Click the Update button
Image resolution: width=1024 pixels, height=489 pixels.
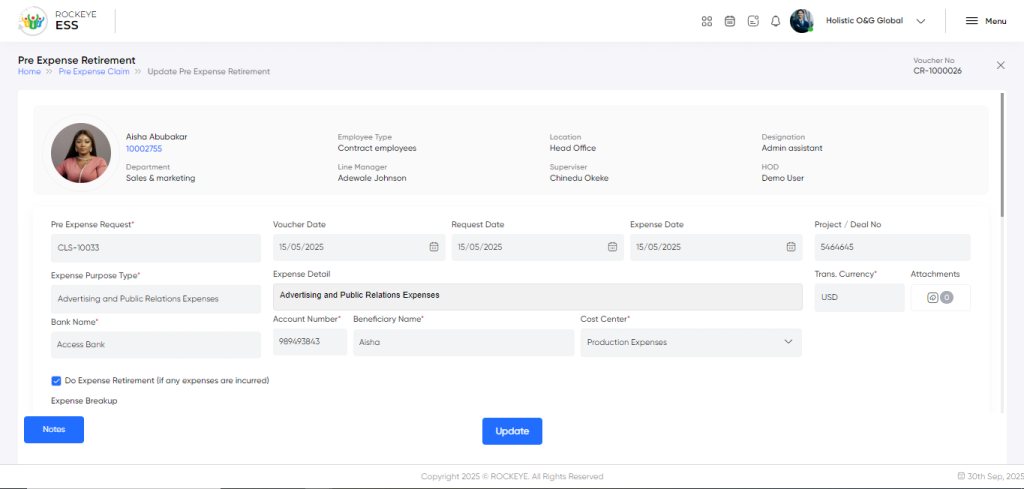click(512, 431)
